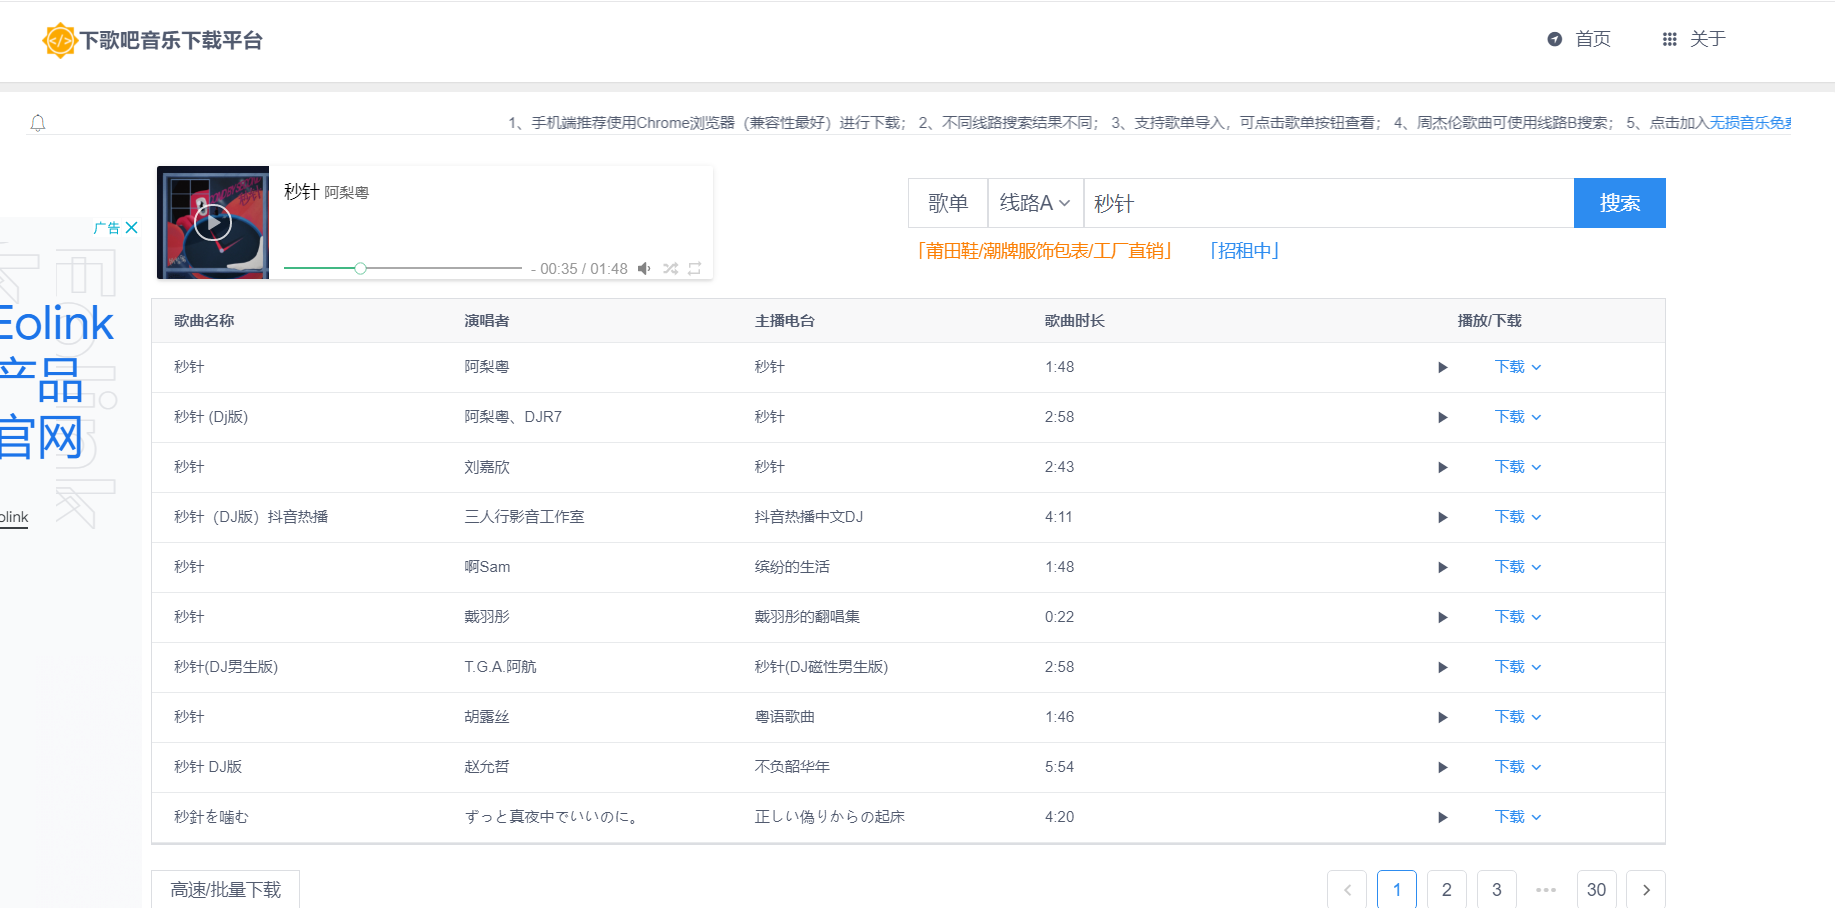Screen dimensions: 1835x908
Task: Click the 下歌吧 site logo icon
Action: [60, 40]
